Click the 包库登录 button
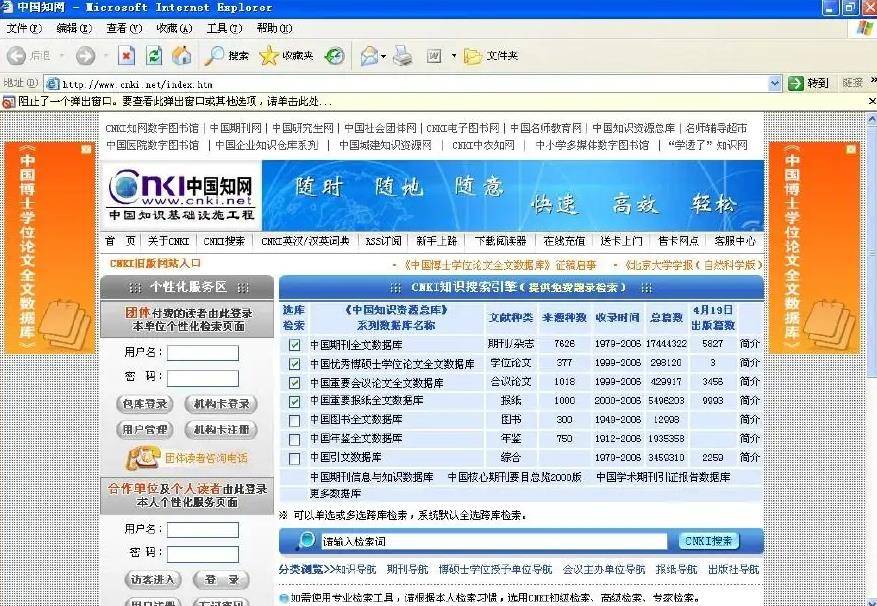Screen dimensions: 877x606 click(145, 403)
